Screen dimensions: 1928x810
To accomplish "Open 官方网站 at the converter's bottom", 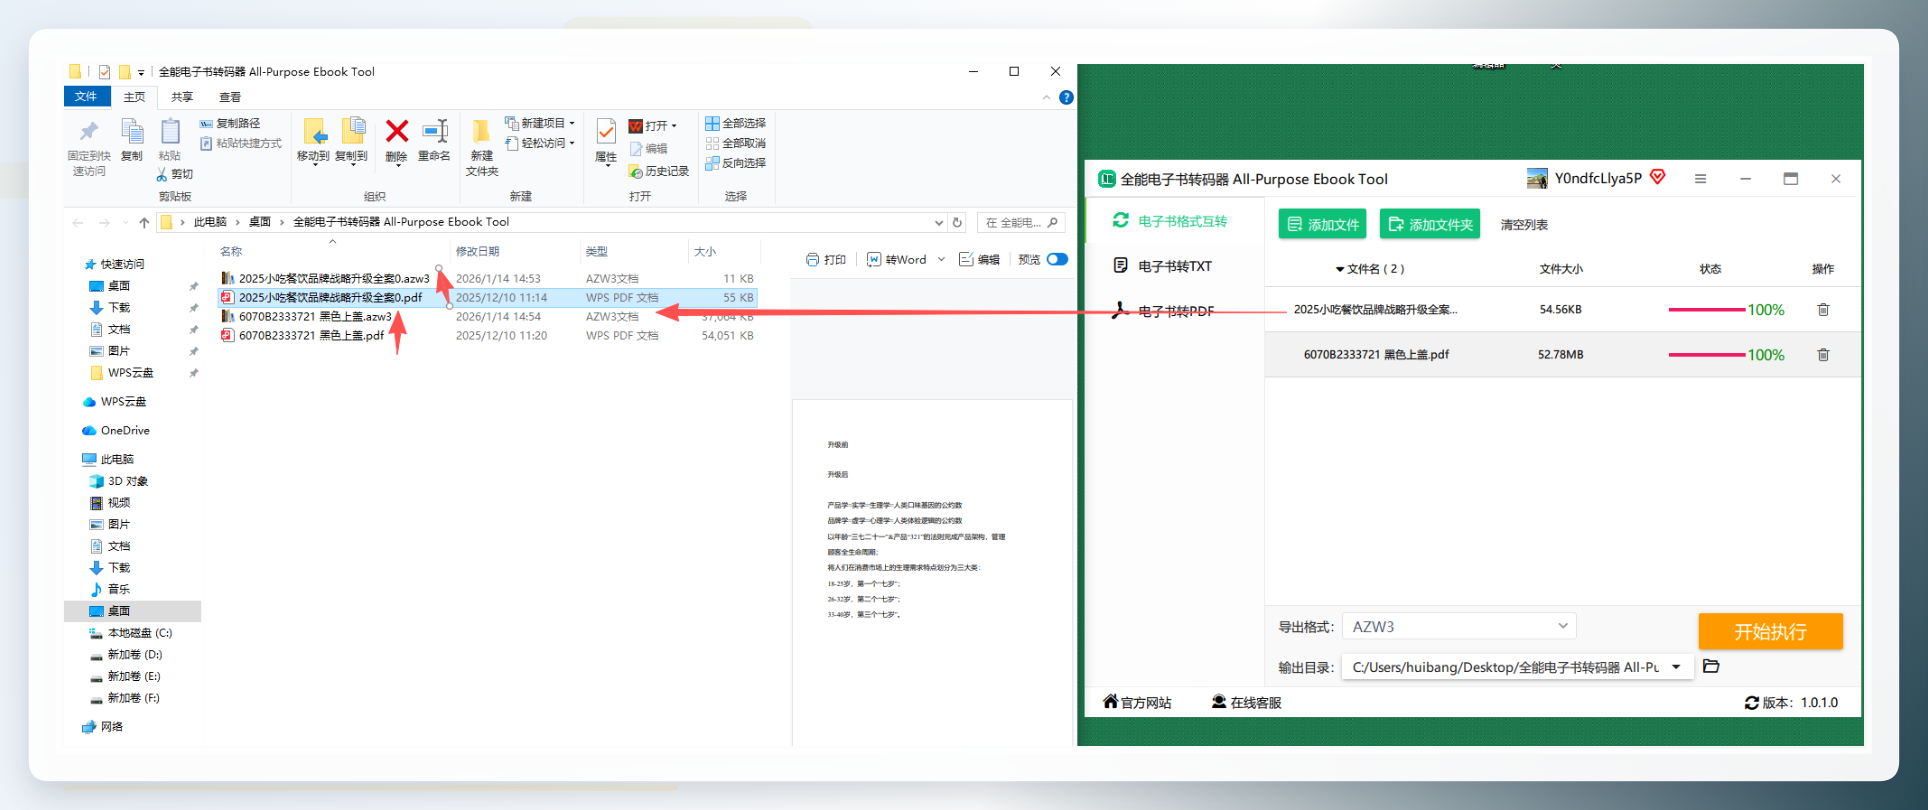I will [x=1137, y=702].
